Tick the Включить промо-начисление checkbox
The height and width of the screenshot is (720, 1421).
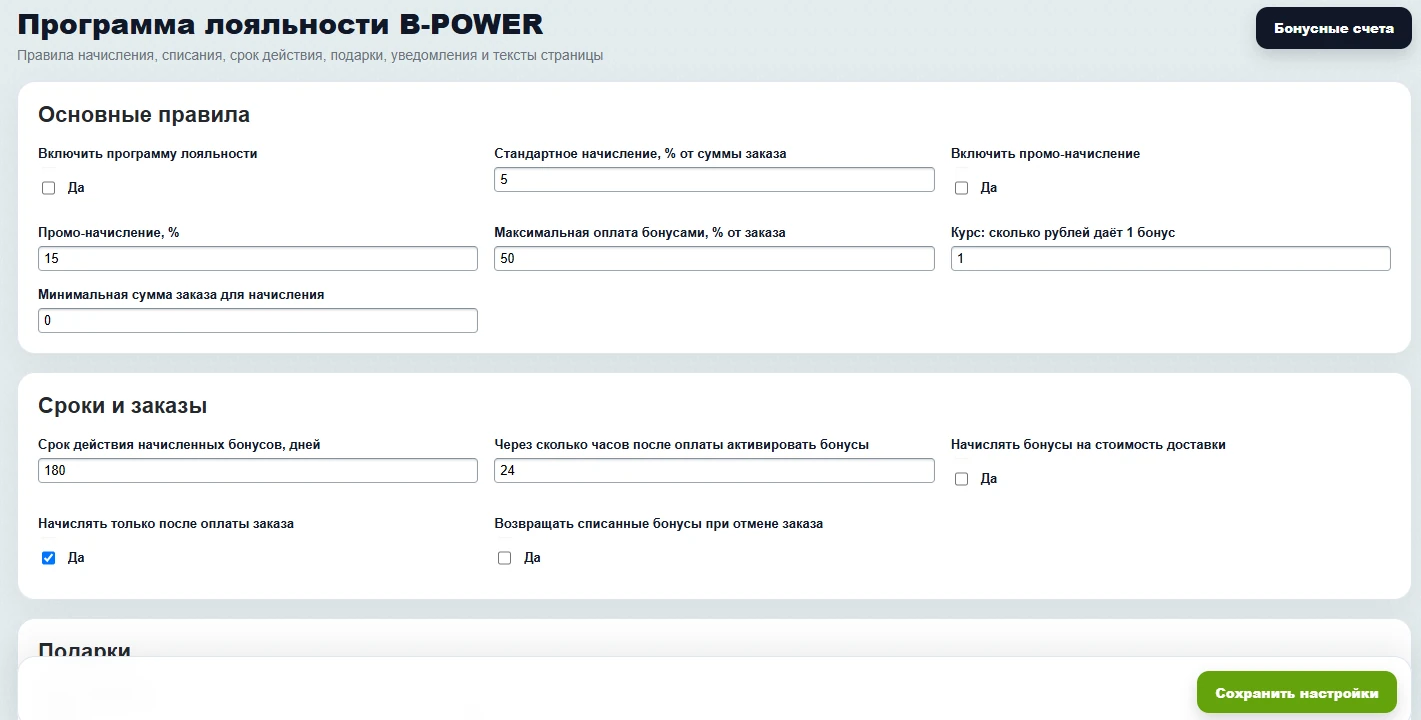coord(961,188)
